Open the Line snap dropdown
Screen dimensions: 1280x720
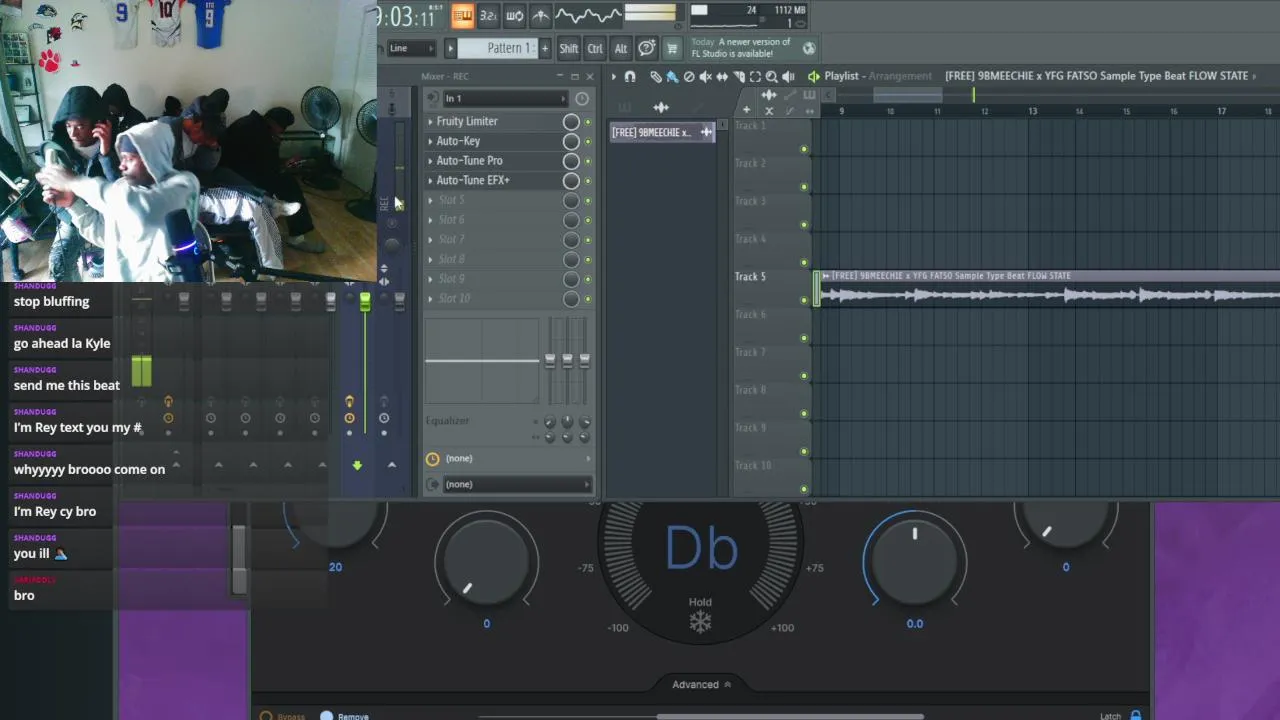pos(411,48)
